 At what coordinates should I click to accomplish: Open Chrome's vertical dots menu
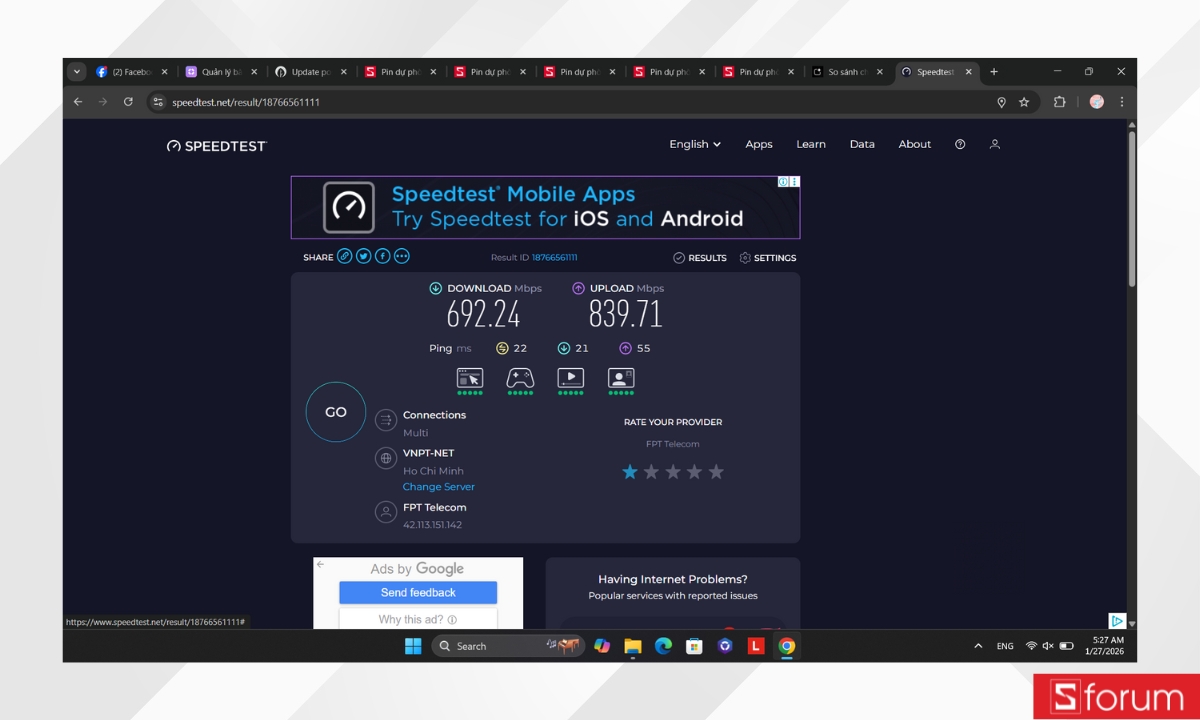(1121, 102)
